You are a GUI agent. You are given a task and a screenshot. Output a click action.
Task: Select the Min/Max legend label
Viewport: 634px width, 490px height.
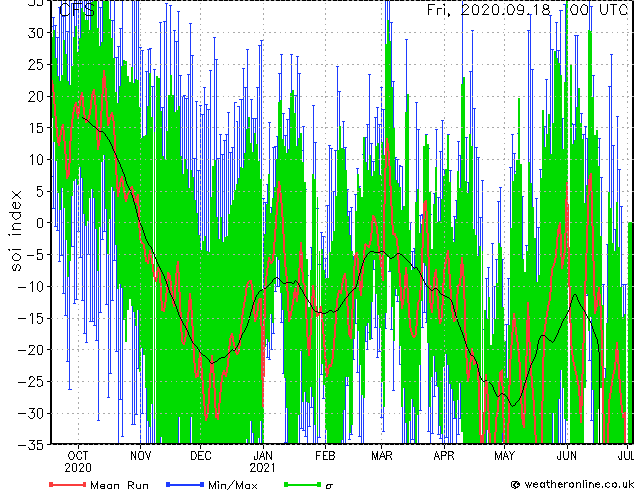[x=233, y=485]
